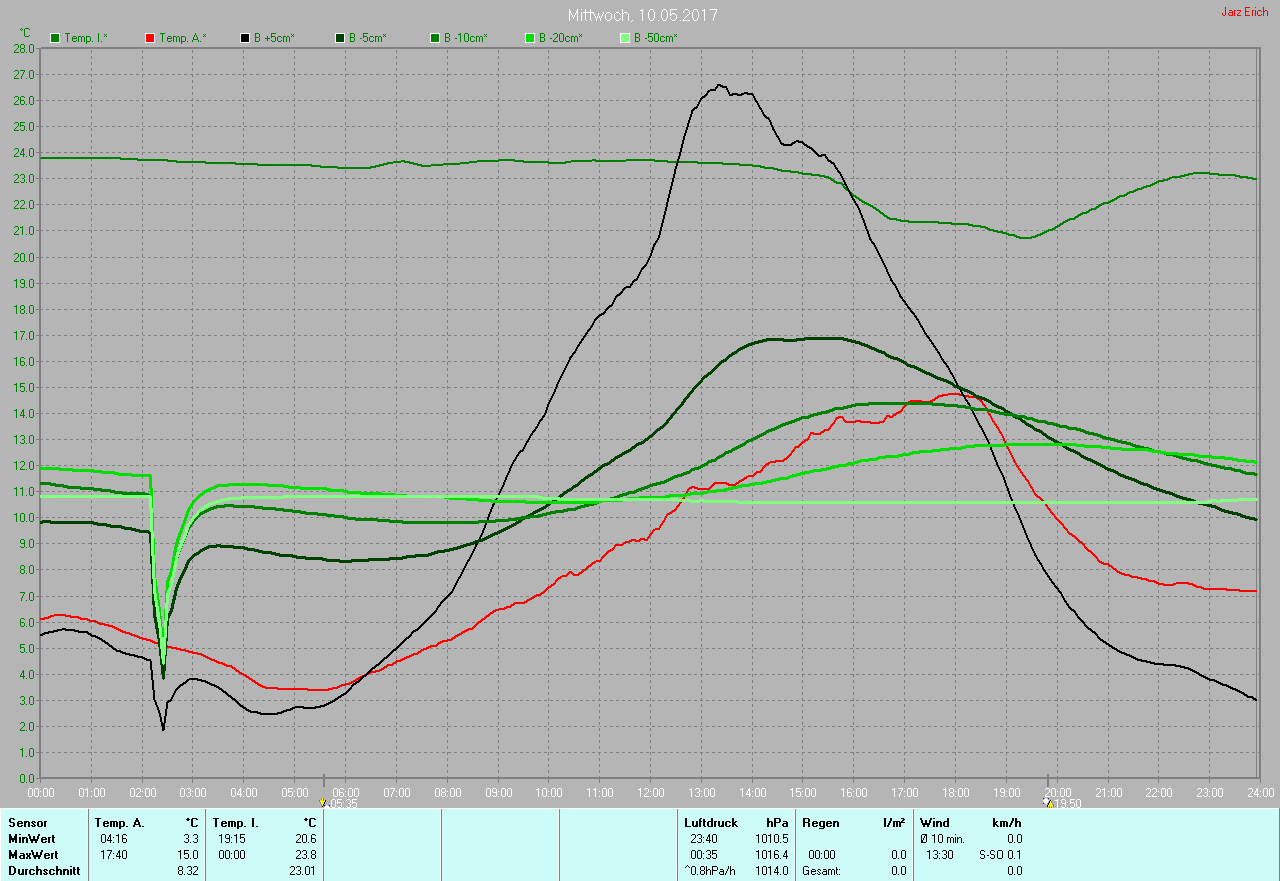
Task: Click the wind direction entry 'S-SO 0.1'
Action: (x=1000, y=855)
